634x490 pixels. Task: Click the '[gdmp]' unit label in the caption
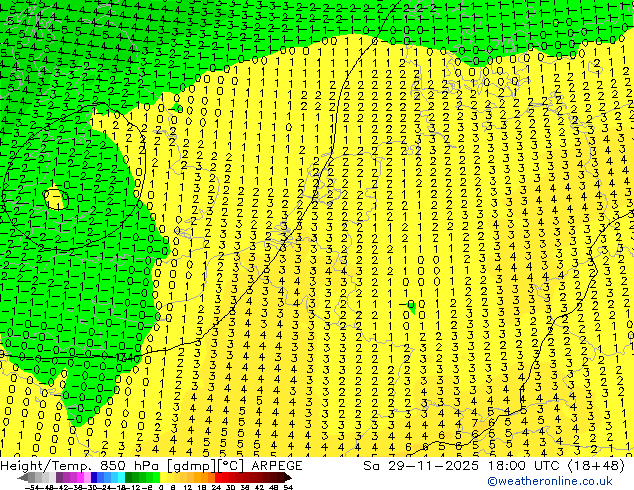tap(192, 466)
